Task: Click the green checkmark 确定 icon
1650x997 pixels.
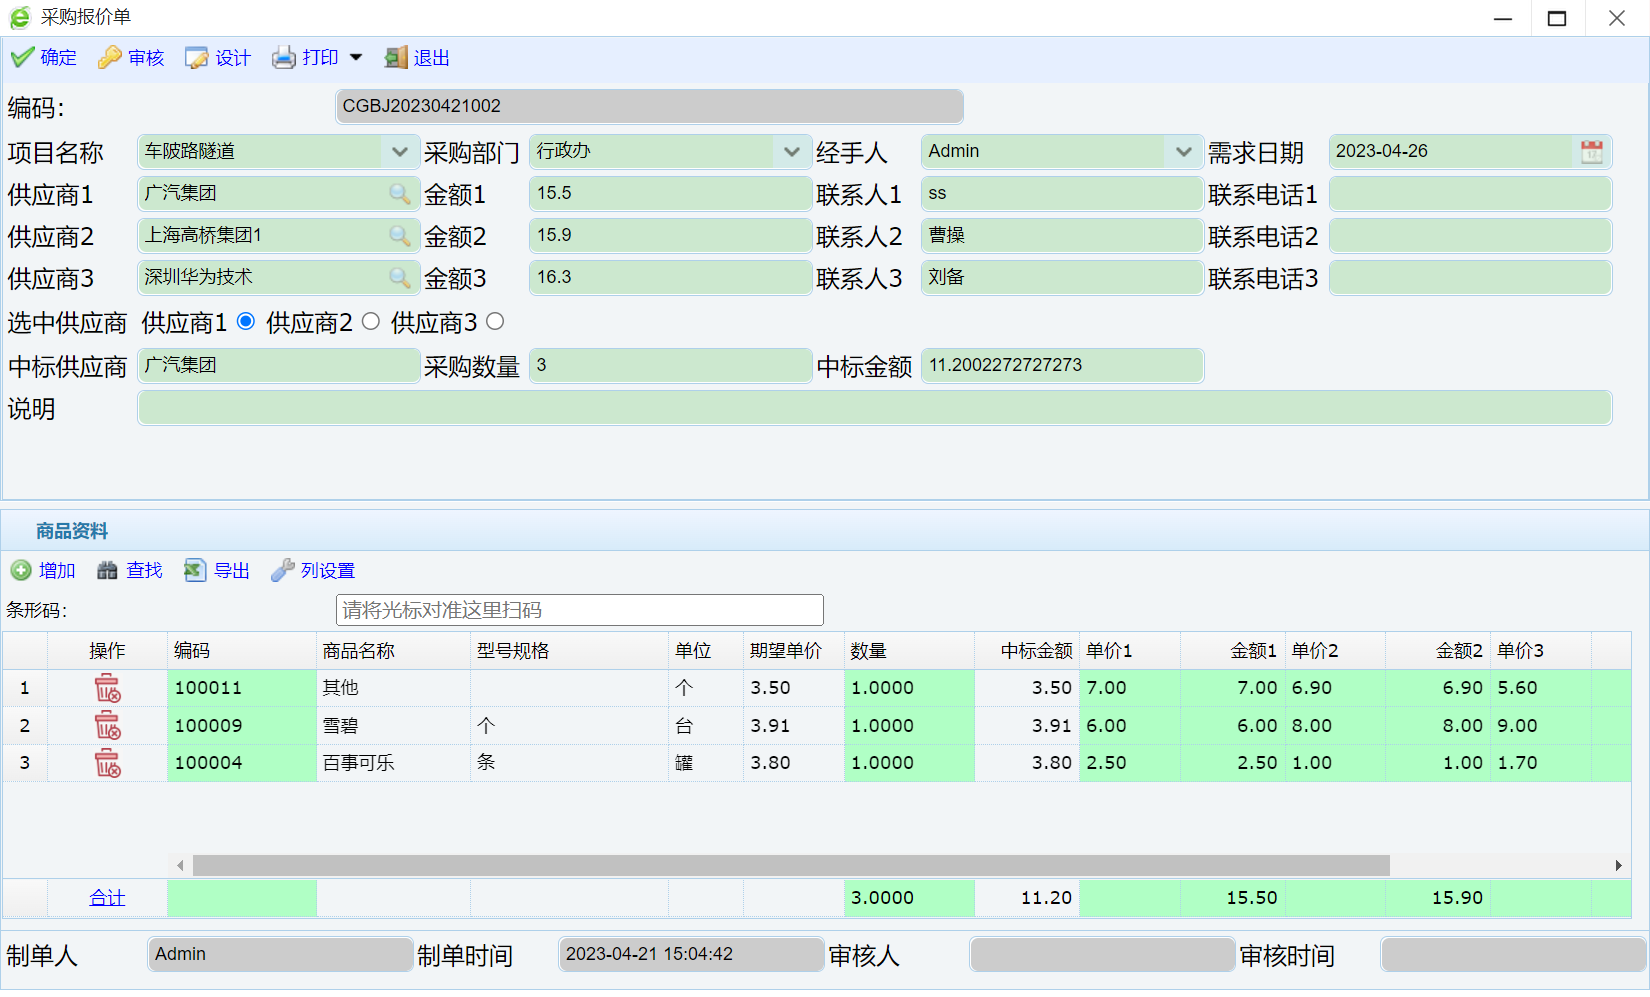Action: (x=22, y=58)
